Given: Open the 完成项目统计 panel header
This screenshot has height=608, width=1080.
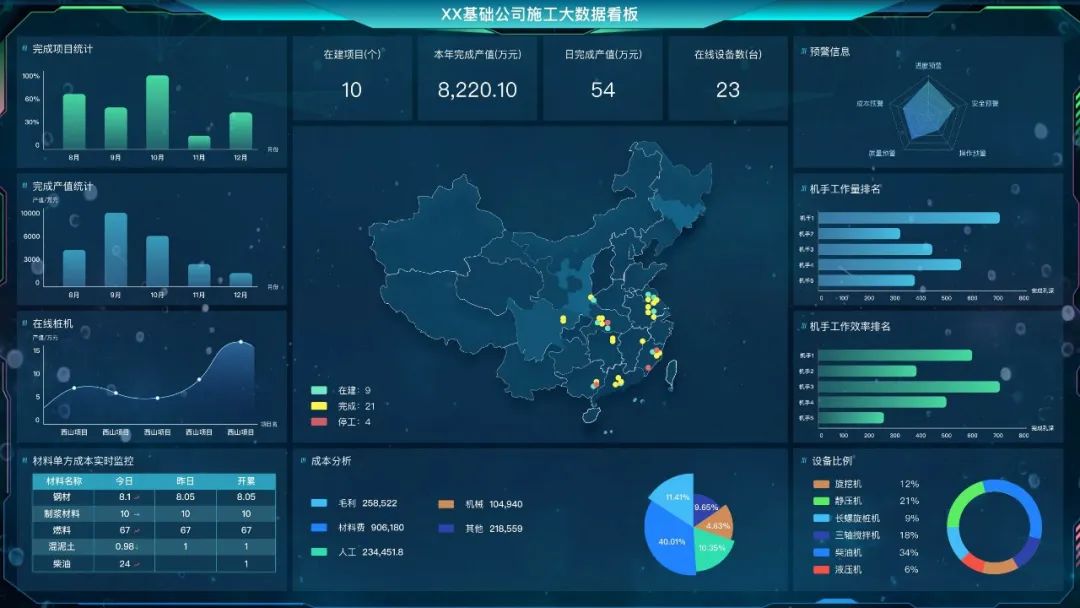Looking at the screenshot, I should coord(62,48).
